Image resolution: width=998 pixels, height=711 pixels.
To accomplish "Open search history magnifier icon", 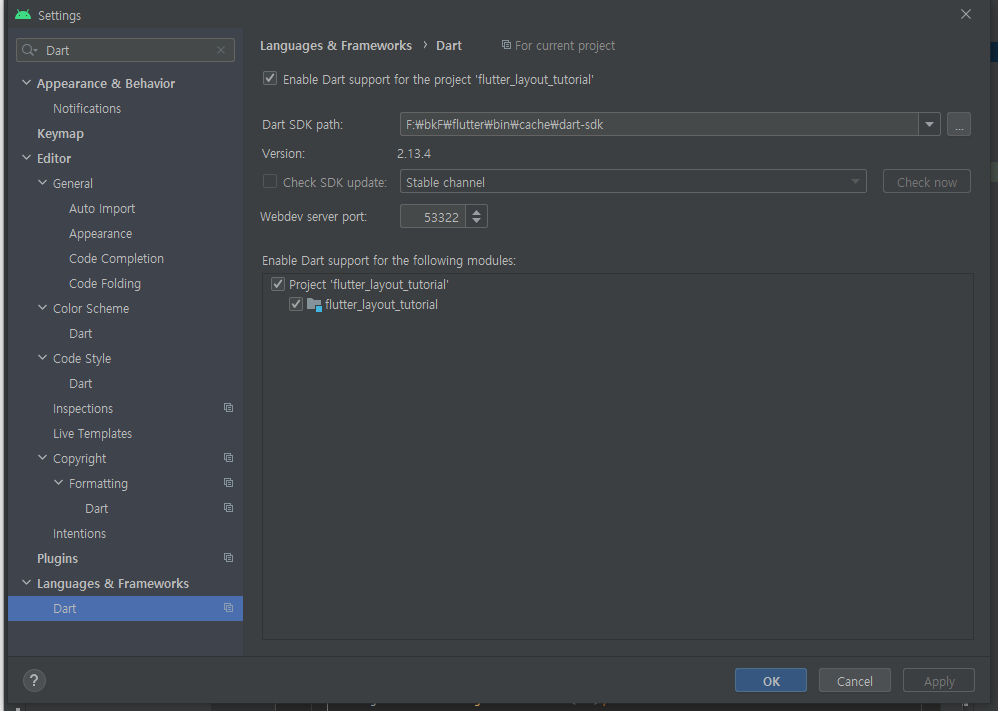I will [29, 50].
